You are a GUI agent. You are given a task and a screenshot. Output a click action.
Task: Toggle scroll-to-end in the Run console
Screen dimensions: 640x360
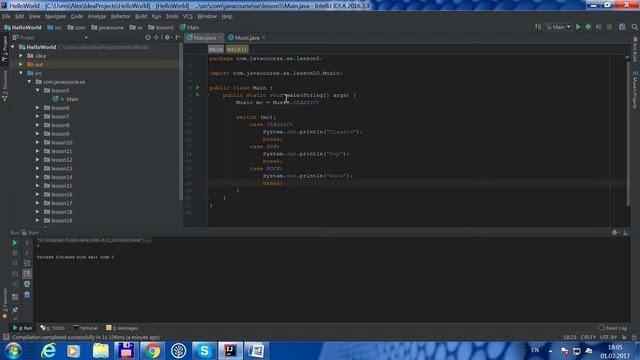click(x=27, y=273)
